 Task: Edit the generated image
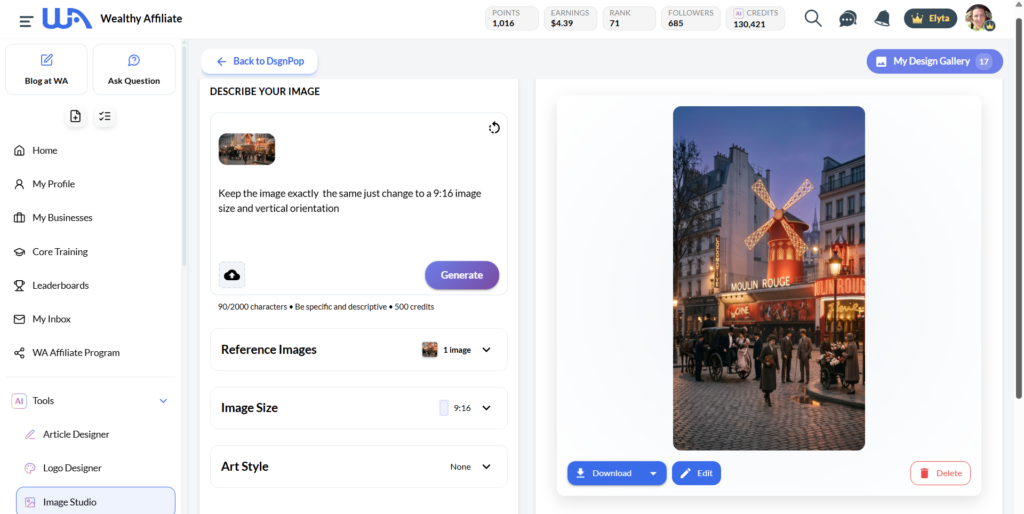pyautogui.click(x=696, y=473)
